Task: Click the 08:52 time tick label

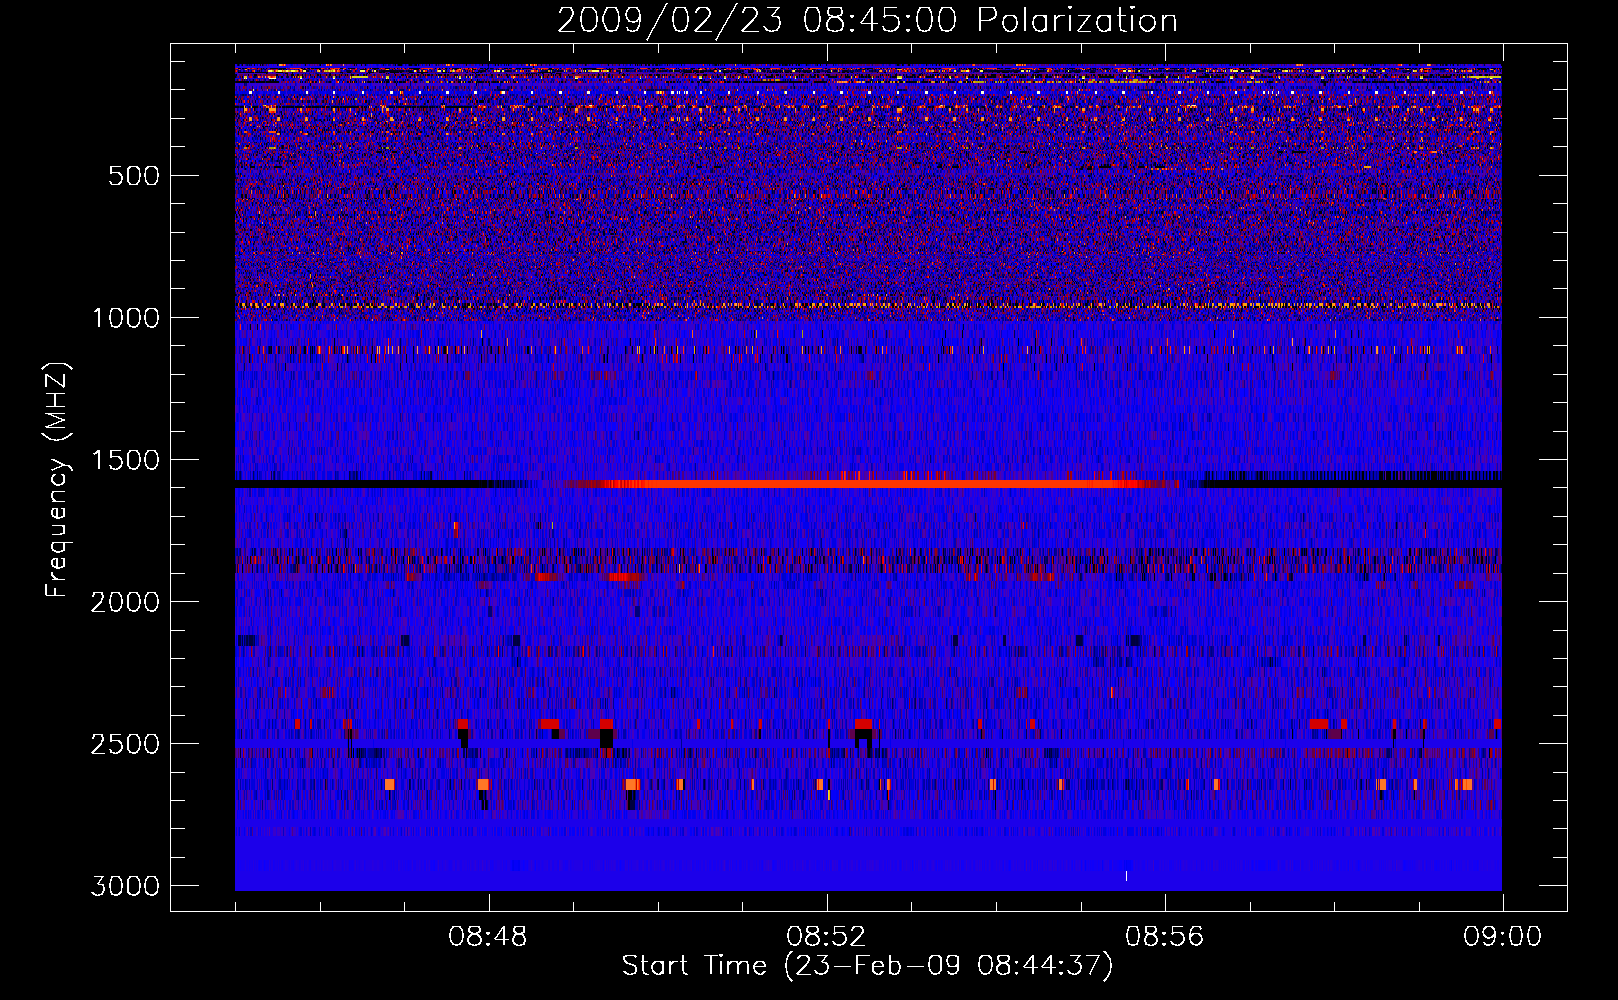Action: click(826, 937)
